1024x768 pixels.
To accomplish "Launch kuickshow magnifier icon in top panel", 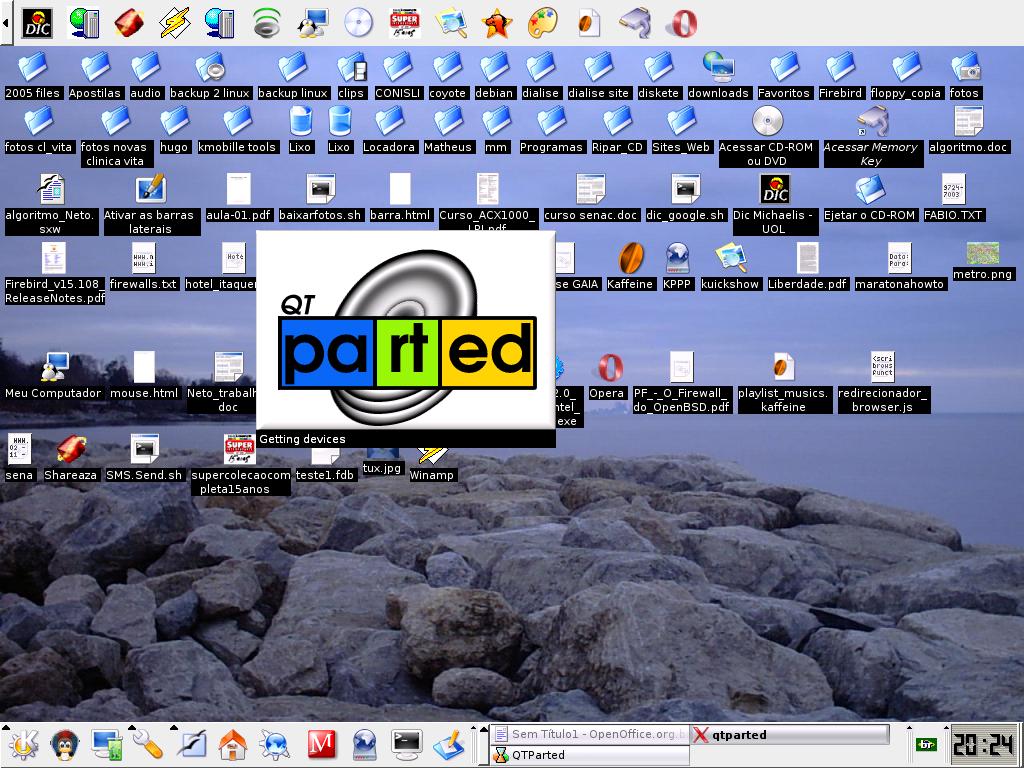I will pos(451,23).
